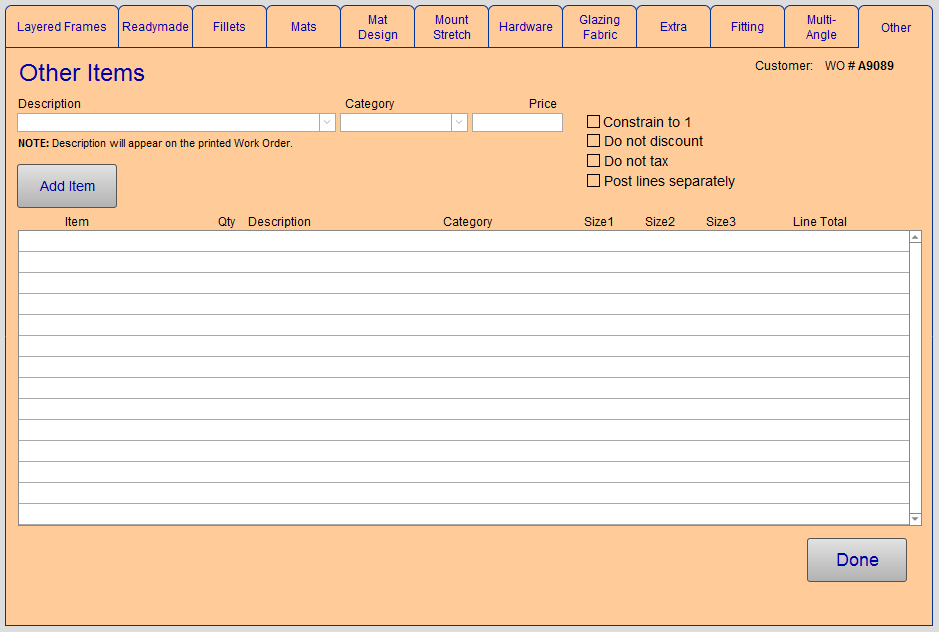Viewport: 939px width, 632px height.
Task: Switch to the Readymade tab
Action: click(155, 27)
